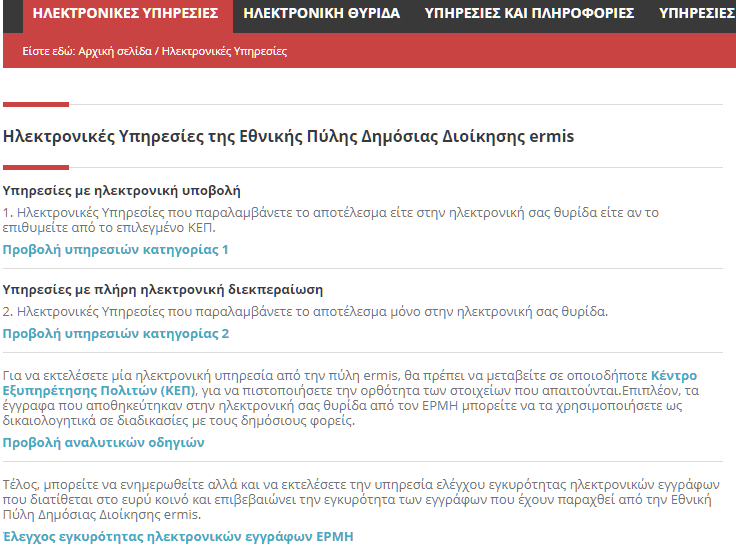Click paragraph starting 'Τέλος, μπορείτε να ενημερωθείτε'
Viewport: 736px width, 559px height.
(360, 499)
